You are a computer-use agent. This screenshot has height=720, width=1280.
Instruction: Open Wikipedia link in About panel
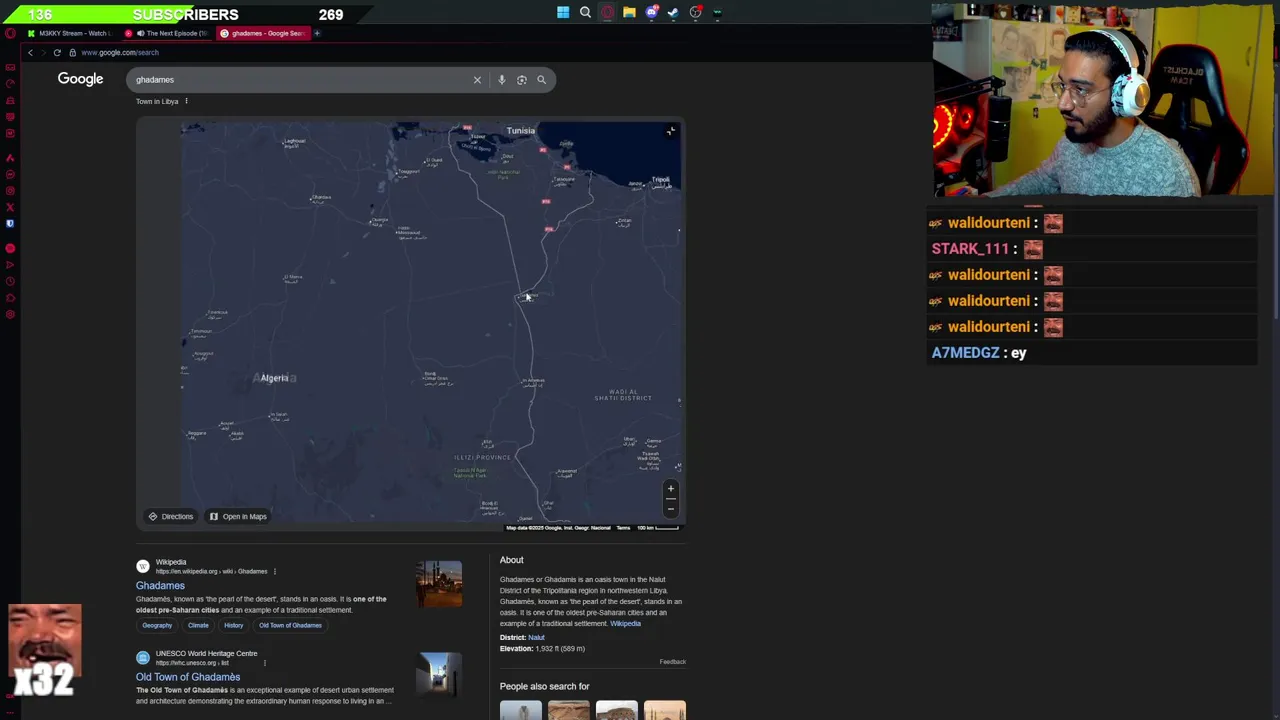(x=625, y=623)
